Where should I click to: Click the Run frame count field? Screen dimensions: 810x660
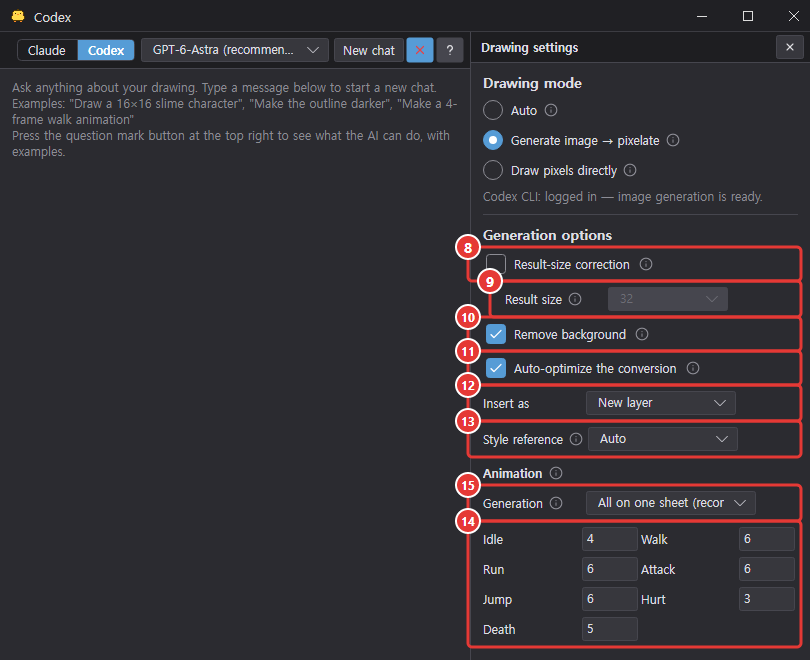point(610,569)
